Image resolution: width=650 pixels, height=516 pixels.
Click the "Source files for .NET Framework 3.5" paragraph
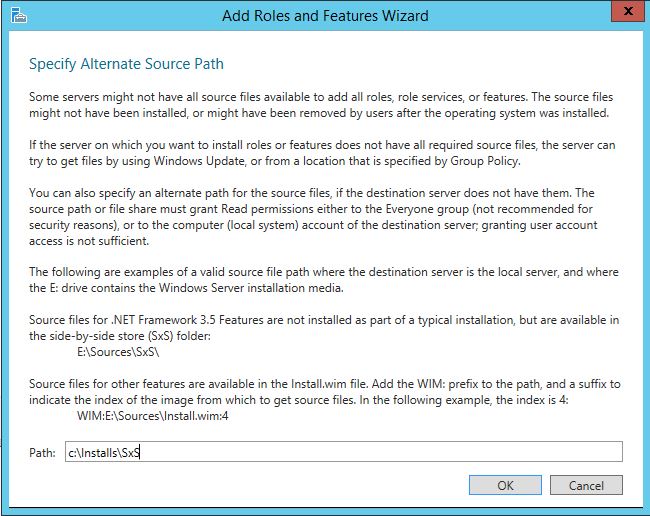click(x=320, y=327)
